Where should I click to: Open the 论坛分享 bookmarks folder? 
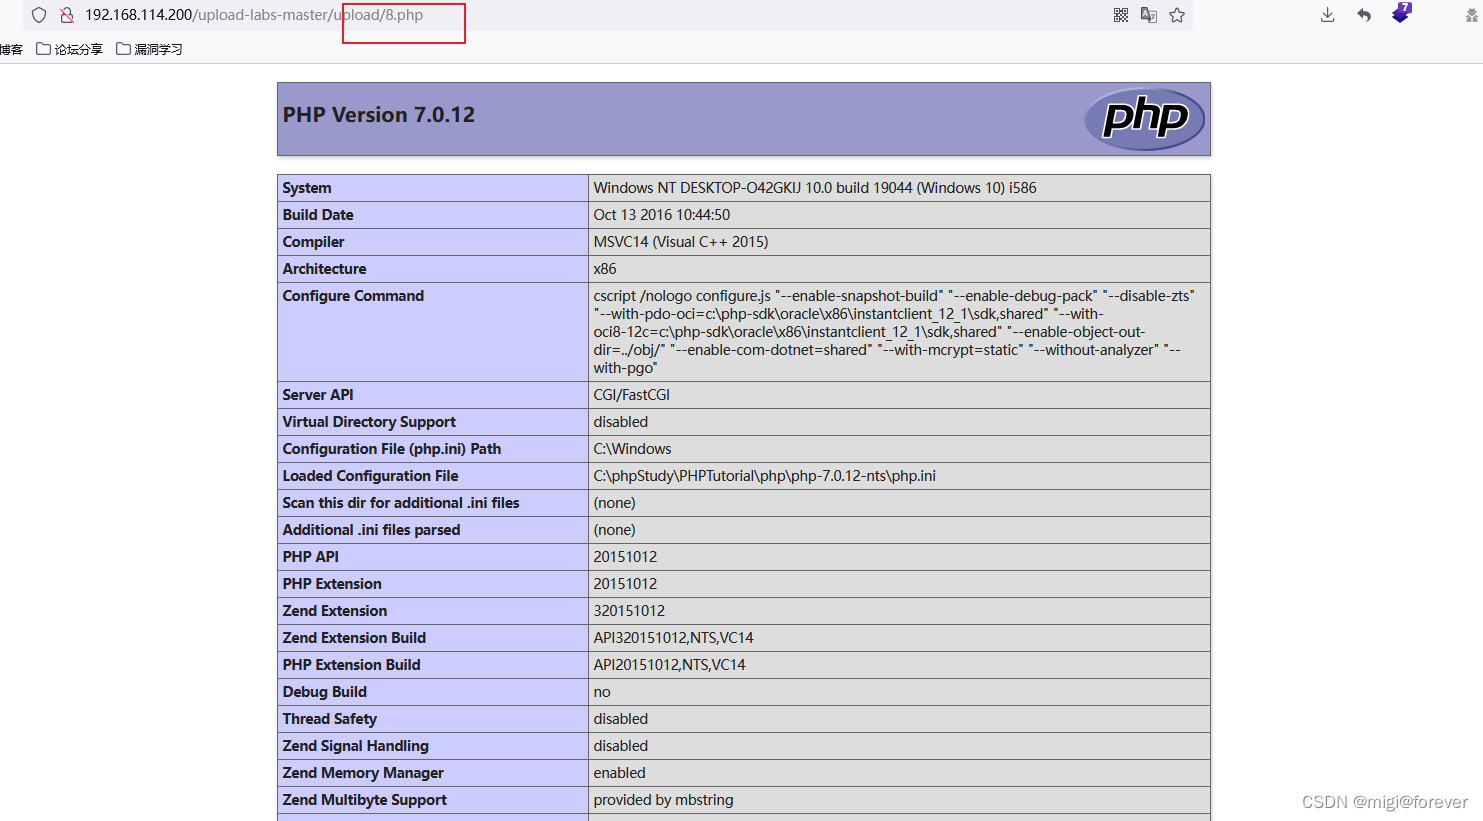click(70, 49)
